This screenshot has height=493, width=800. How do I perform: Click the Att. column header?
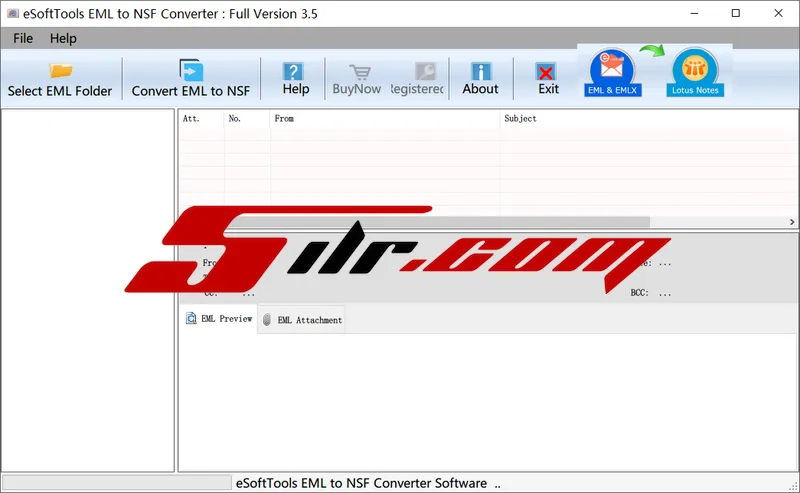[x=201, y=118]
